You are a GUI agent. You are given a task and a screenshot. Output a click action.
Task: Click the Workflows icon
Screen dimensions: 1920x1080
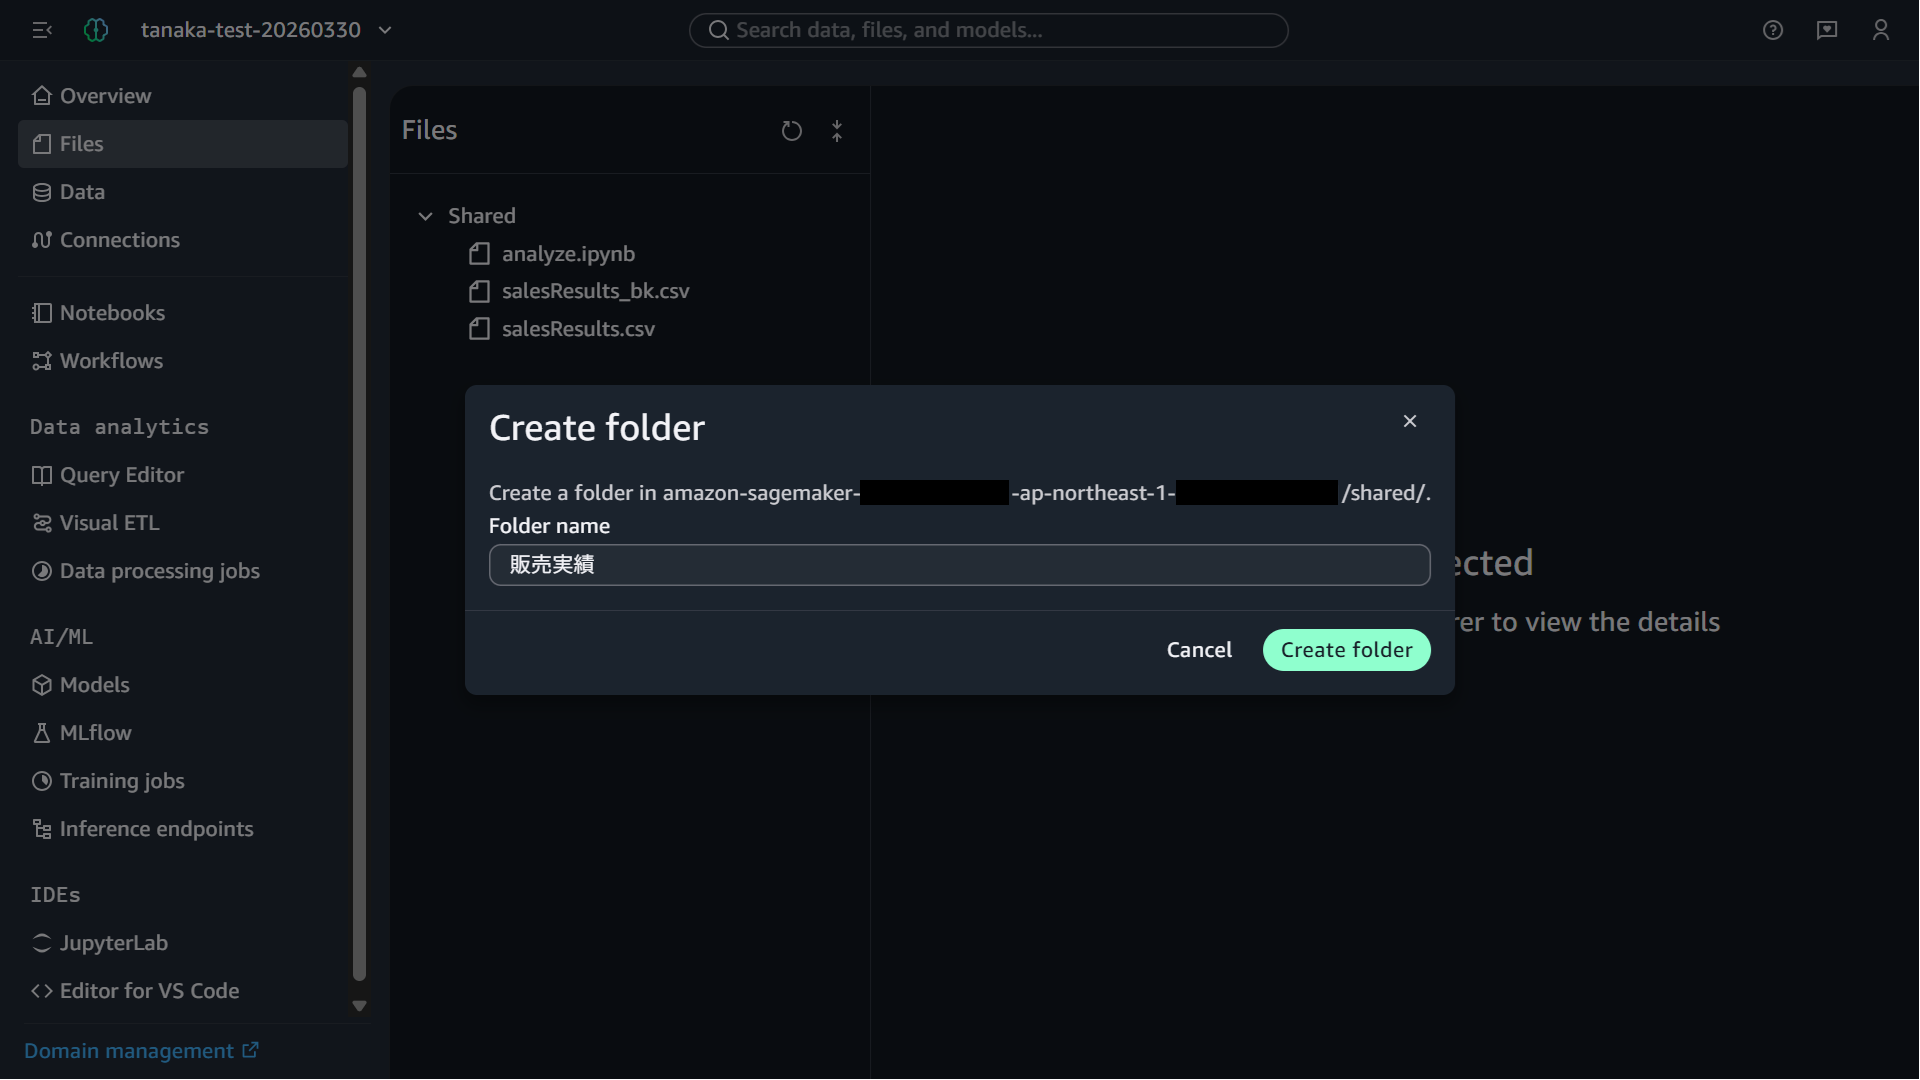[41, 361]
